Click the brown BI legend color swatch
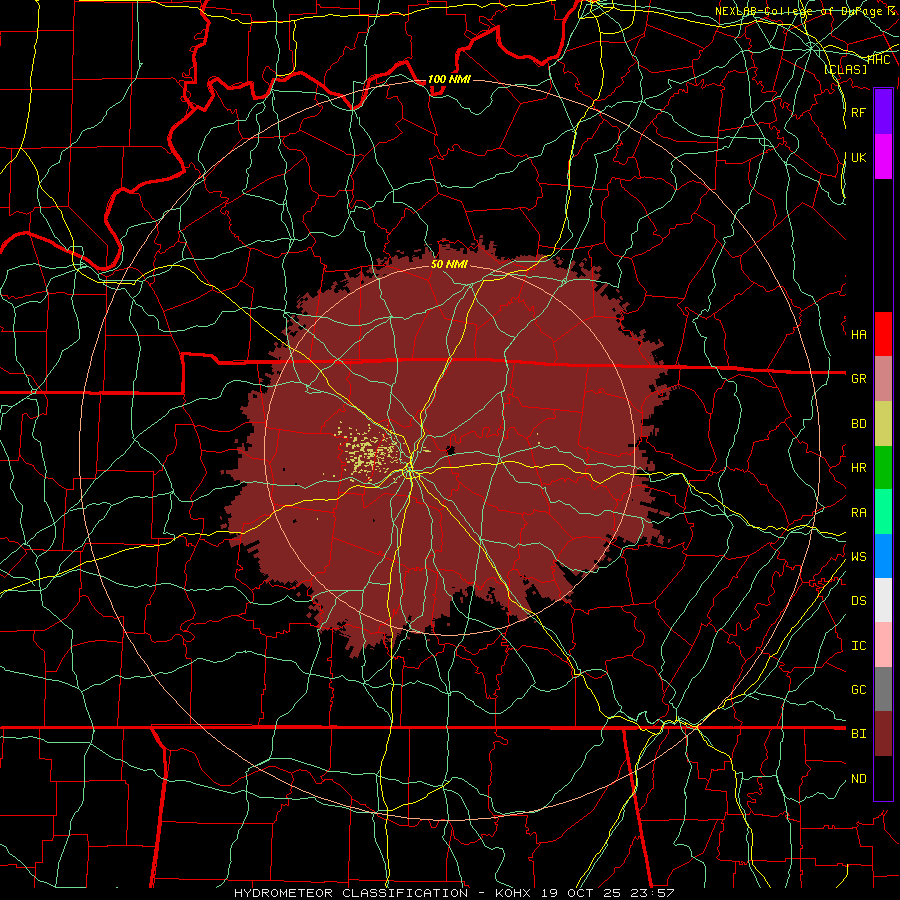900x900 pixels. click(x=883, y=734)
